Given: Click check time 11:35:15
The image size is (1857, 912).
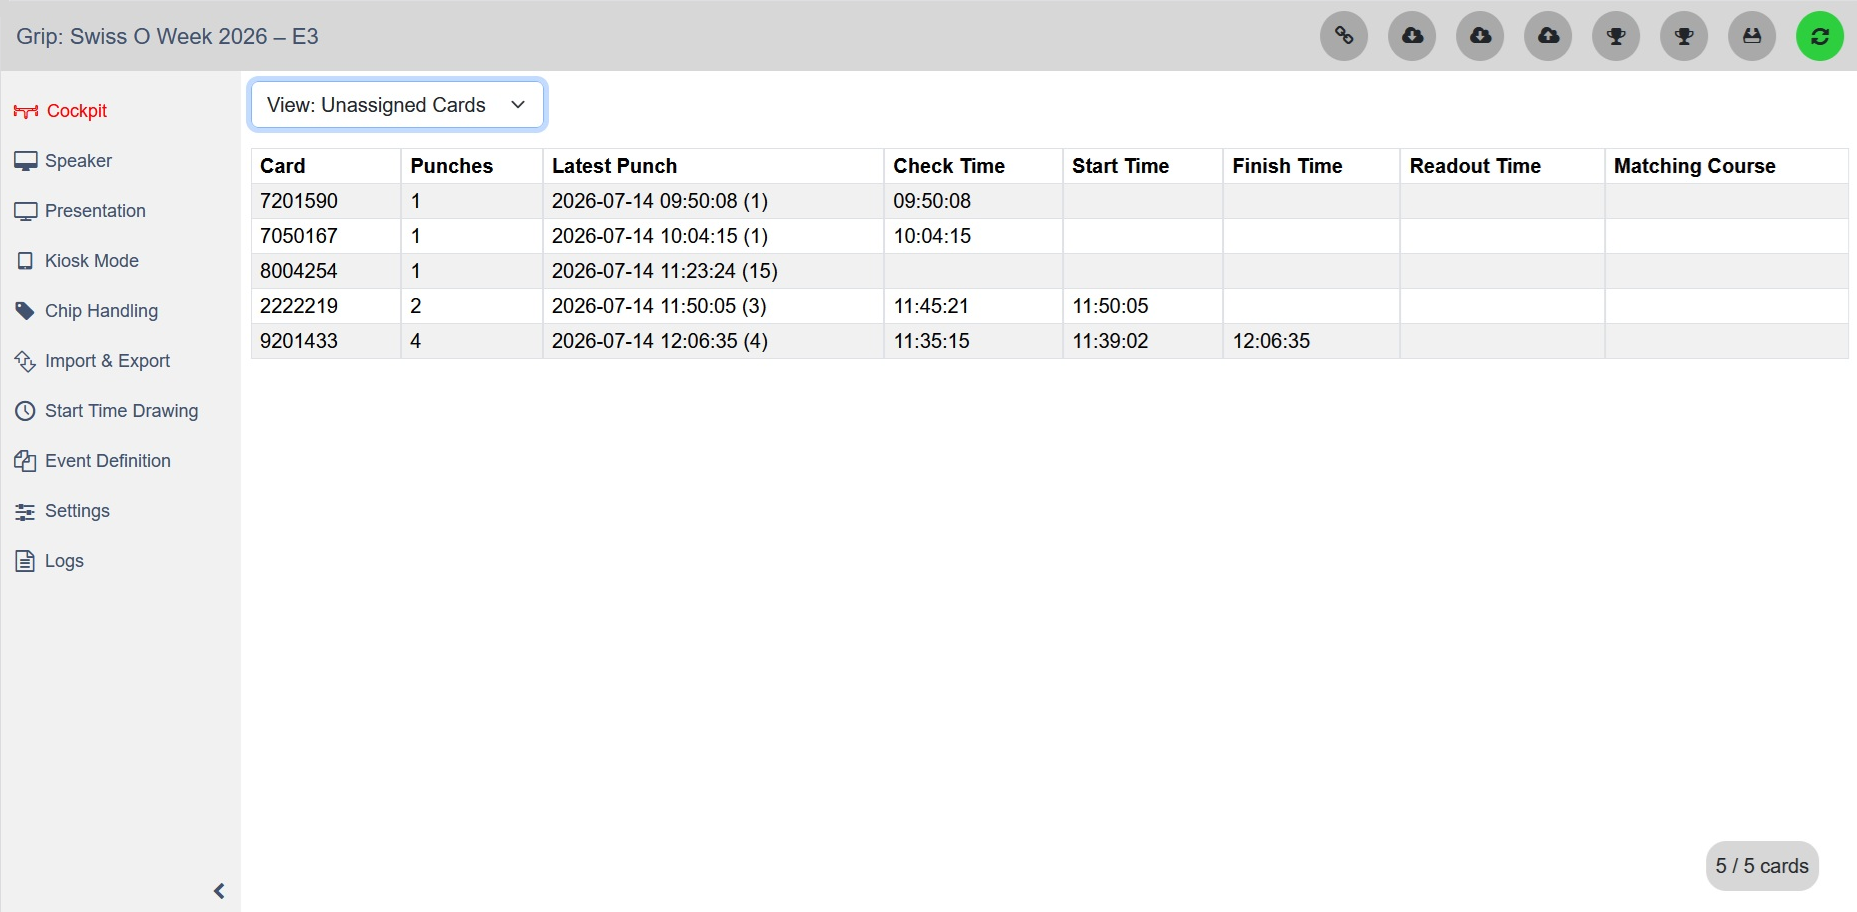Looking at the screenshot, I should coord(931,341).
